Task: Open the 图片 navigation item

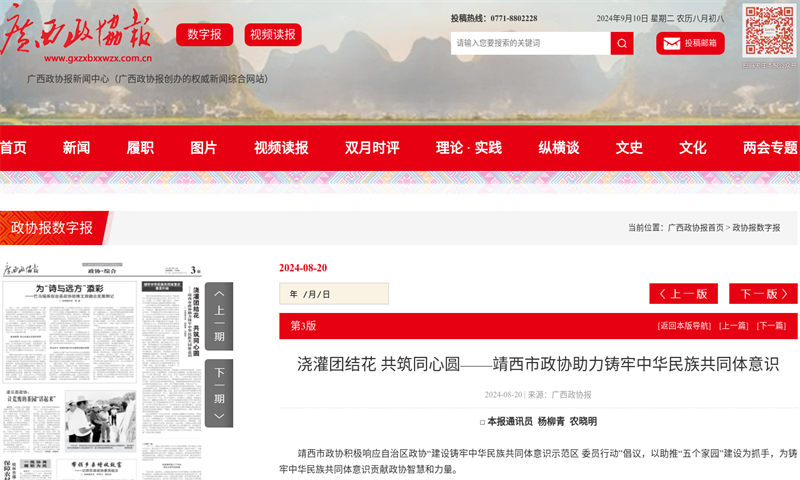Action: [204, 148]
